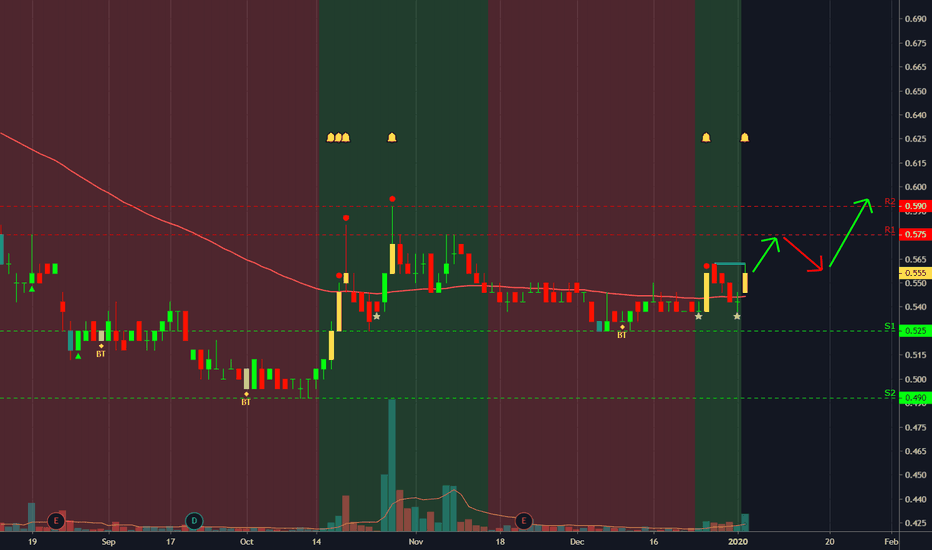The width and height of the screenshot is (932, 550).
Task: Click the star marker below late-October candles
Action: click(376, 316)
